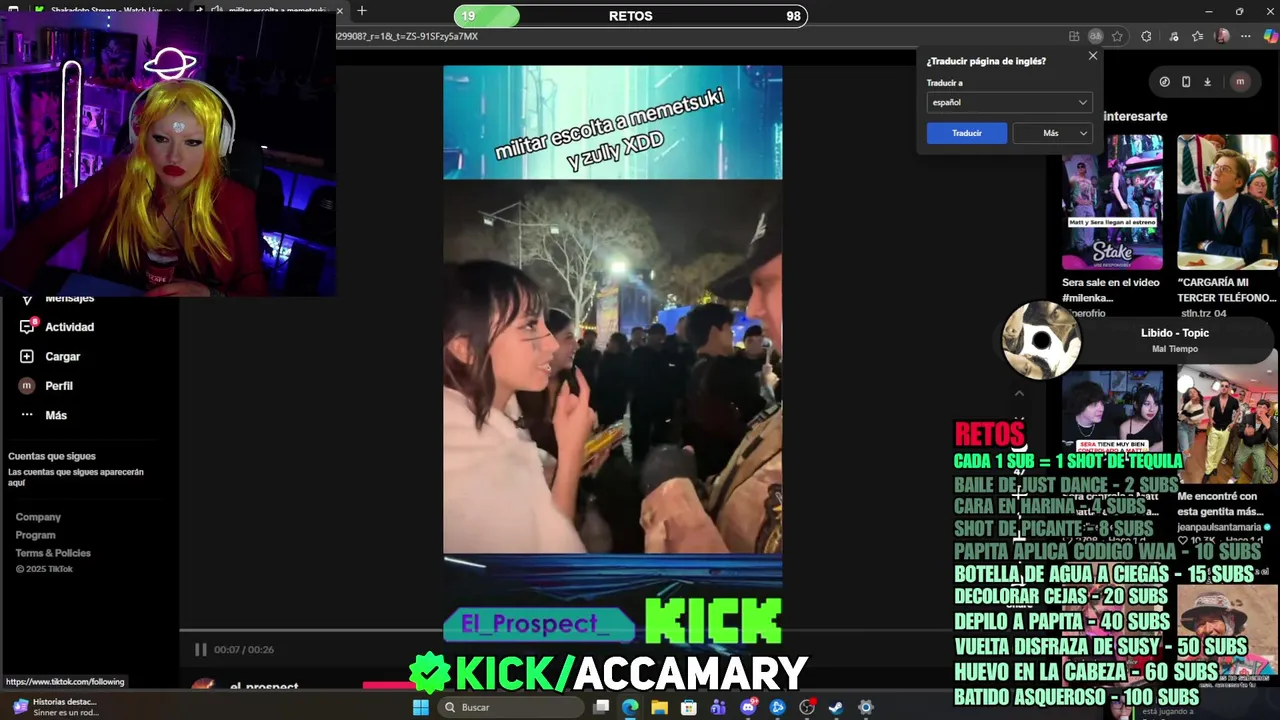Image resolution: width=1280 pixels, height=720 pixels.
Task: Open the Edge profile avatar
Action: (x=1222, y=36)
